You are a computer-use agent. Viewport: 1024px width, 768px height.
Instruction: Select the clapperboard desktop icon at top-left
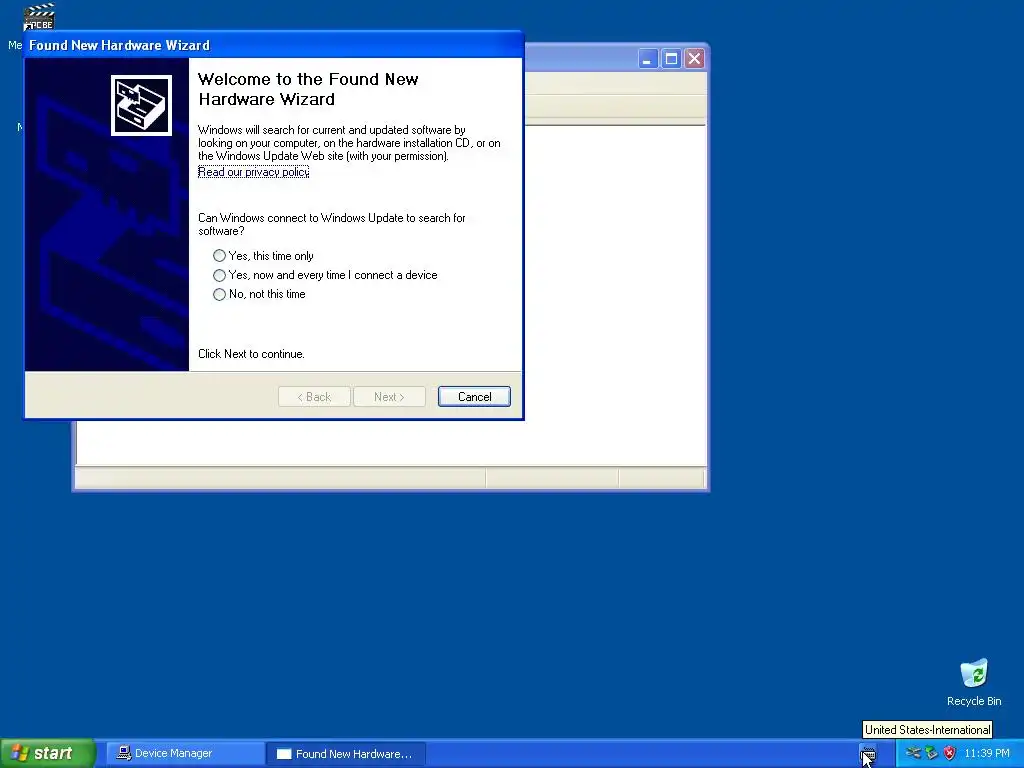pos(39,17)
